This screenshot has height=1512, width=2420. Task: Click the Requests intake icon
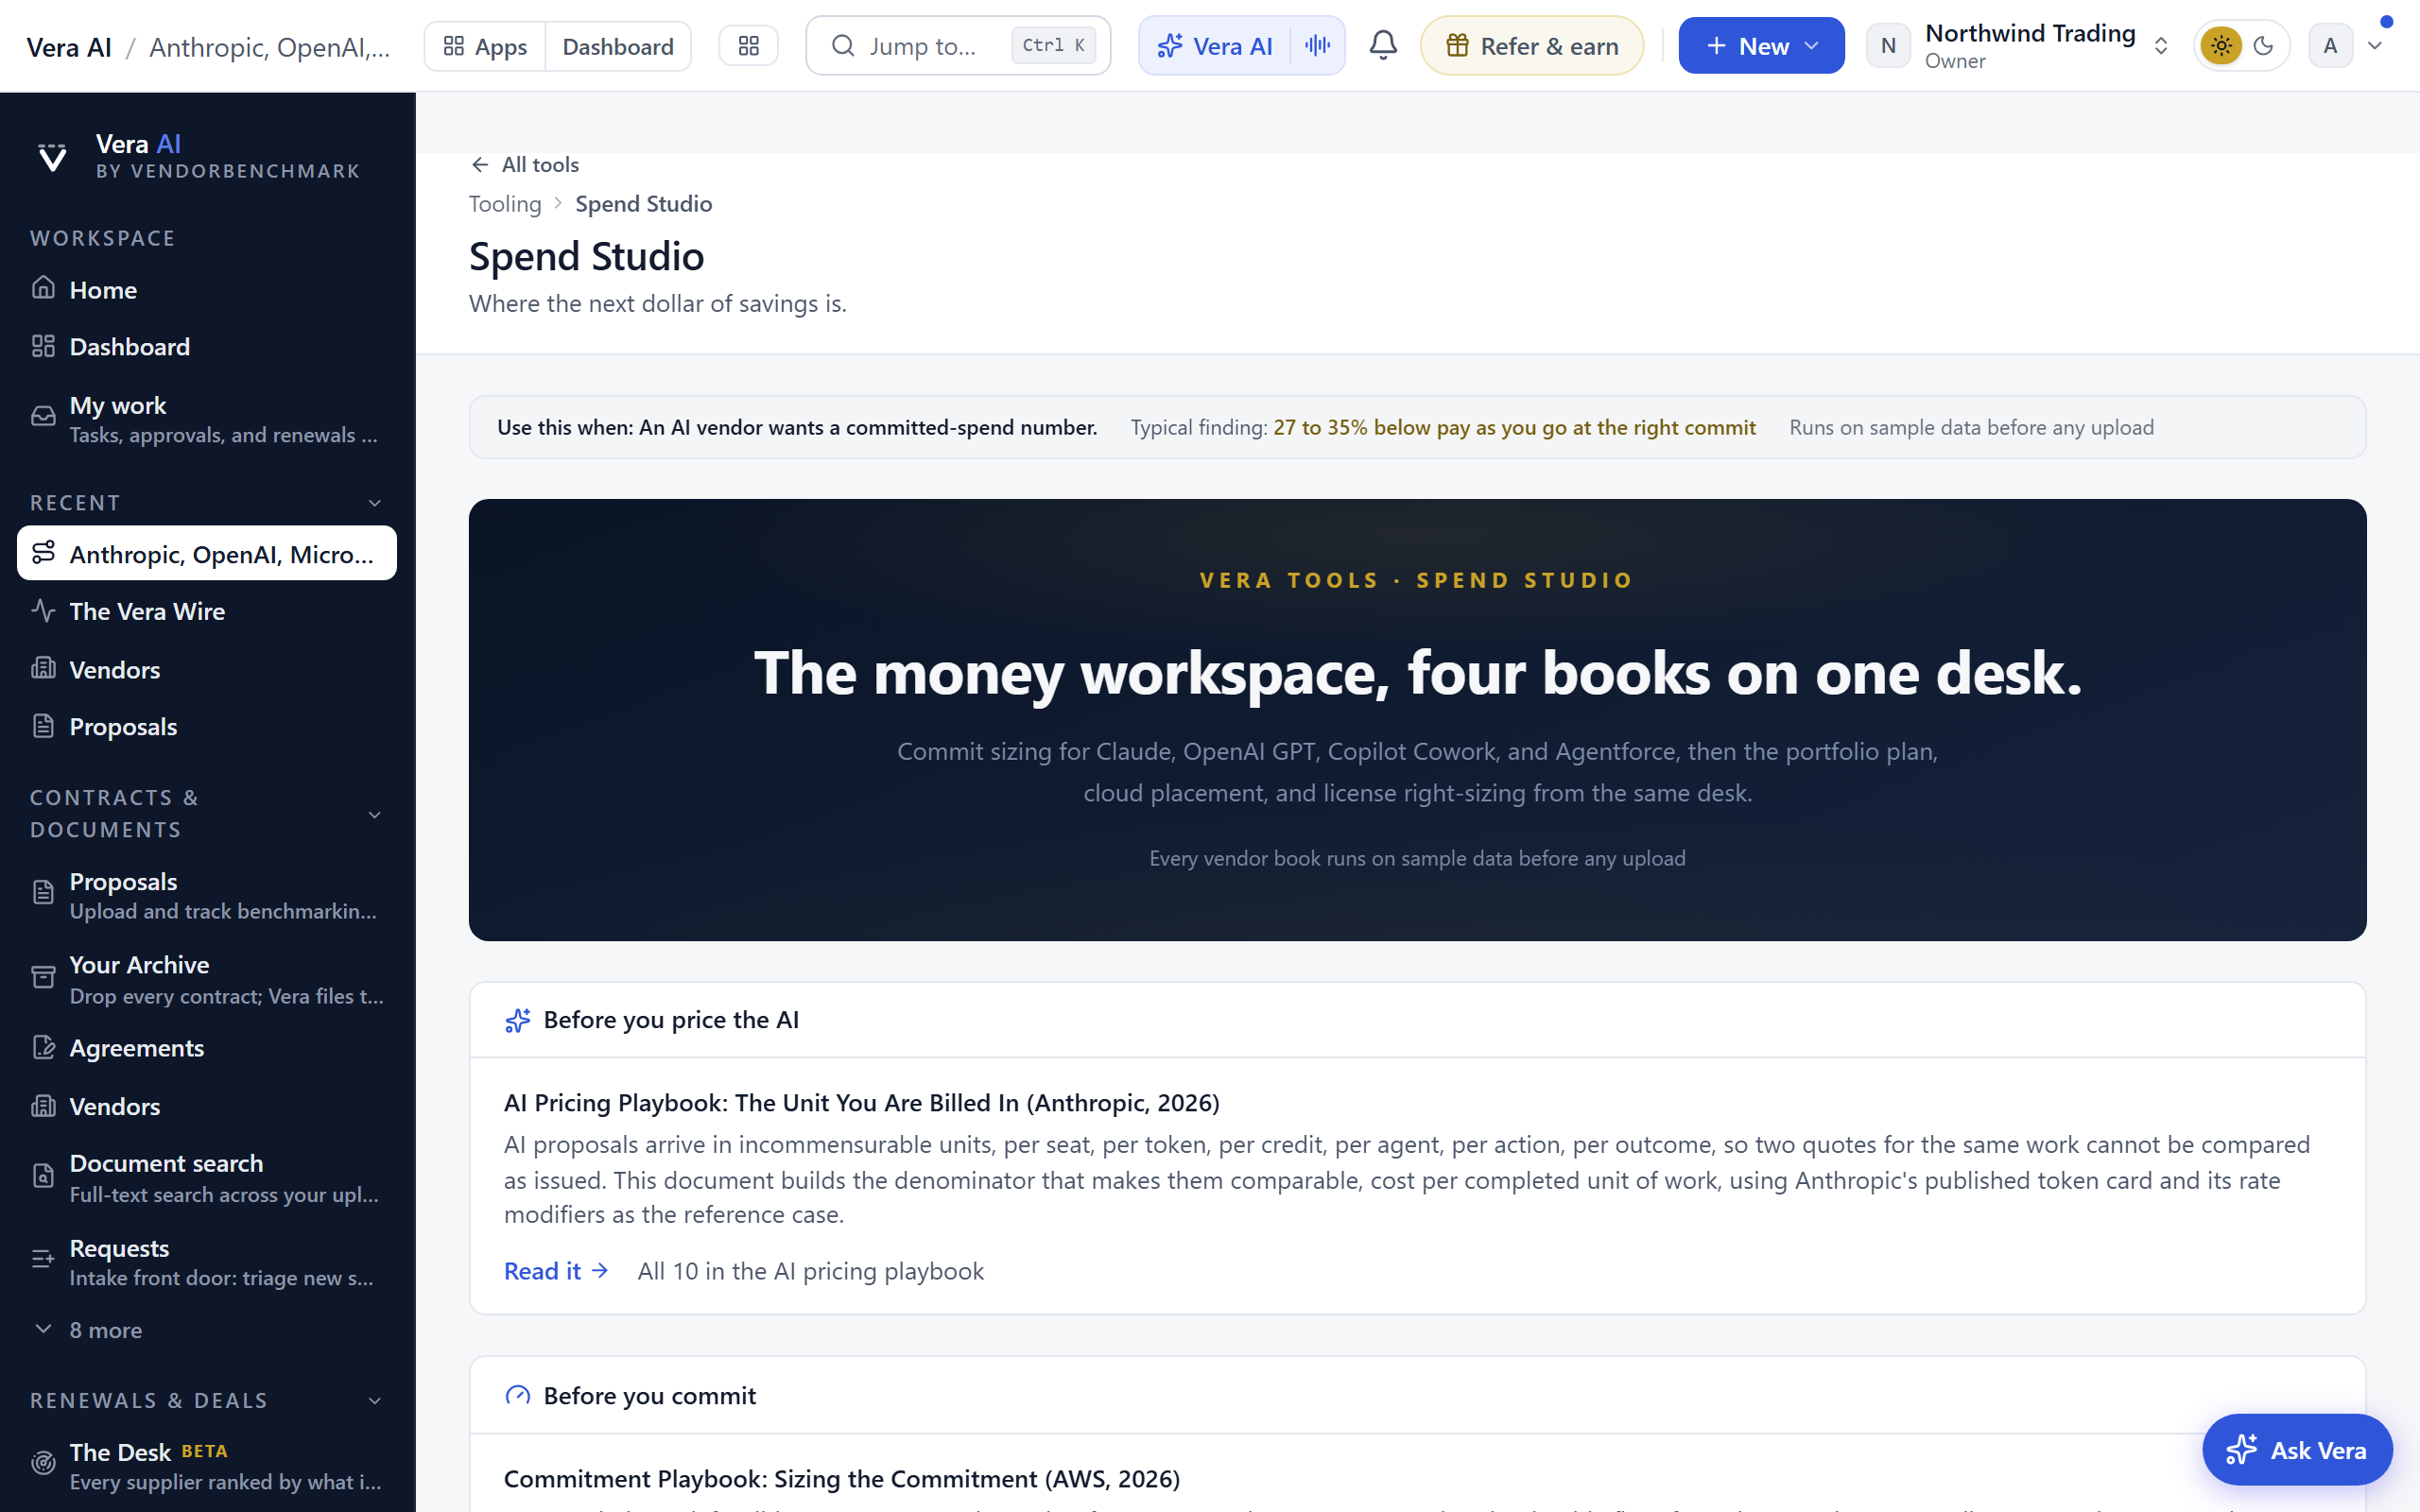click(x=43, y=1260)
